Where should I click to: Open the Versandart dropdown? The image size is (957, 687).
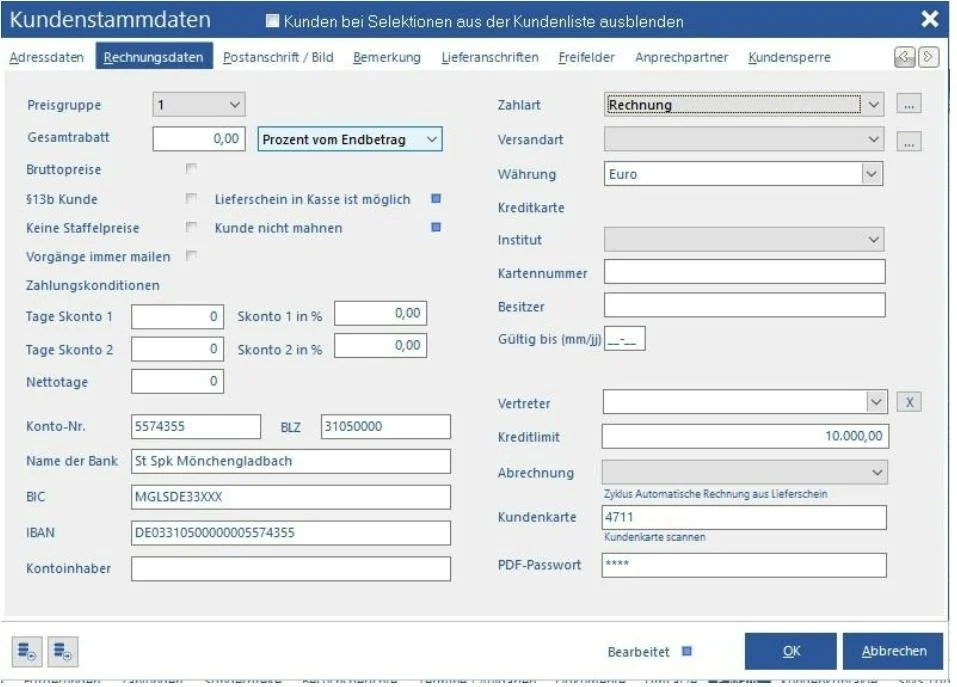[x=744, y=139]
